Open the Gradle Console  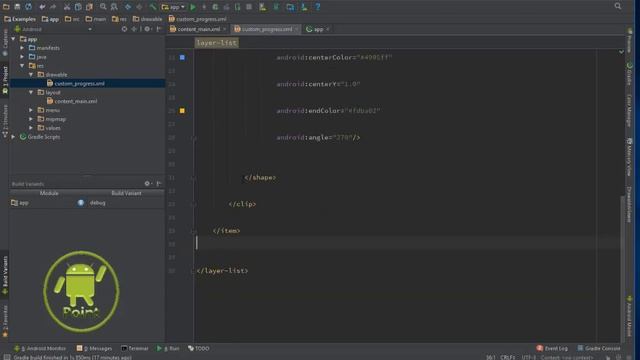[599, 348]
